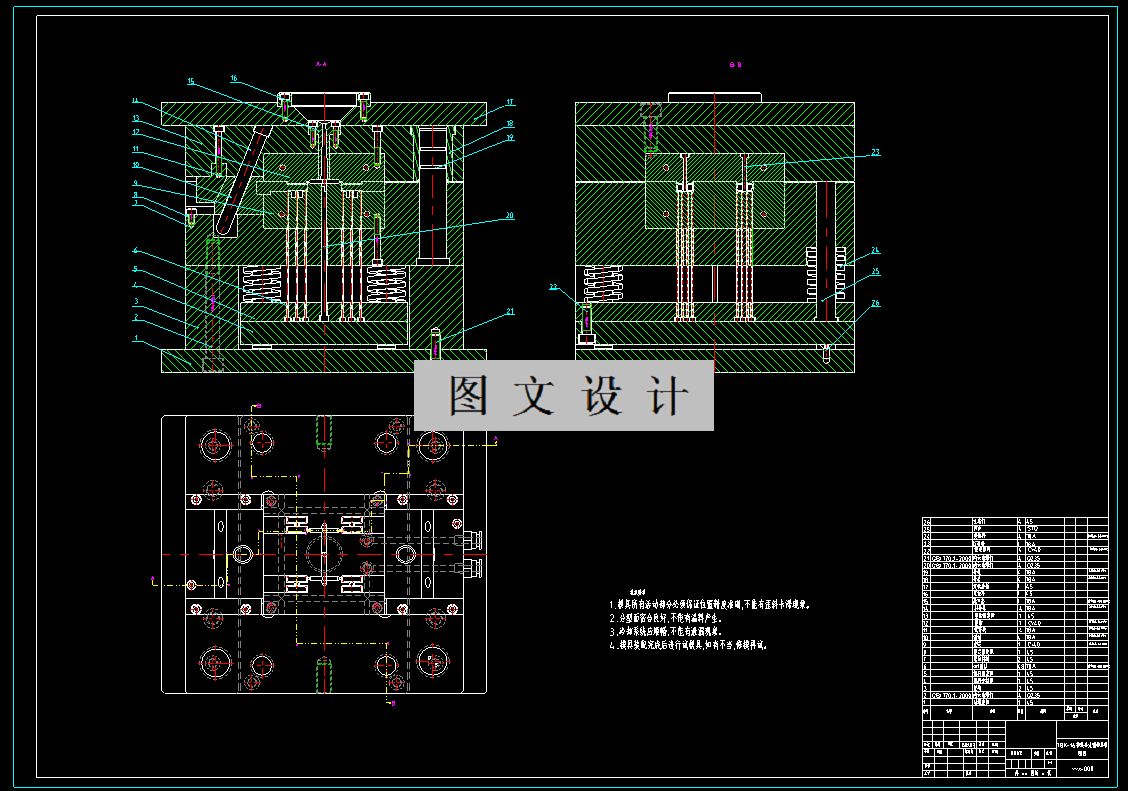Screen dimensions: 1128x791
Task: Select part balloon number 2 in section A-A
Action: pos(136,317)
